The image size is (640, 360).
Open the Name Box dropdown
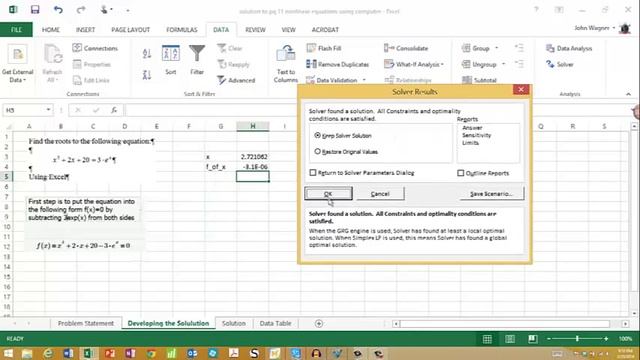coord(49,110)
